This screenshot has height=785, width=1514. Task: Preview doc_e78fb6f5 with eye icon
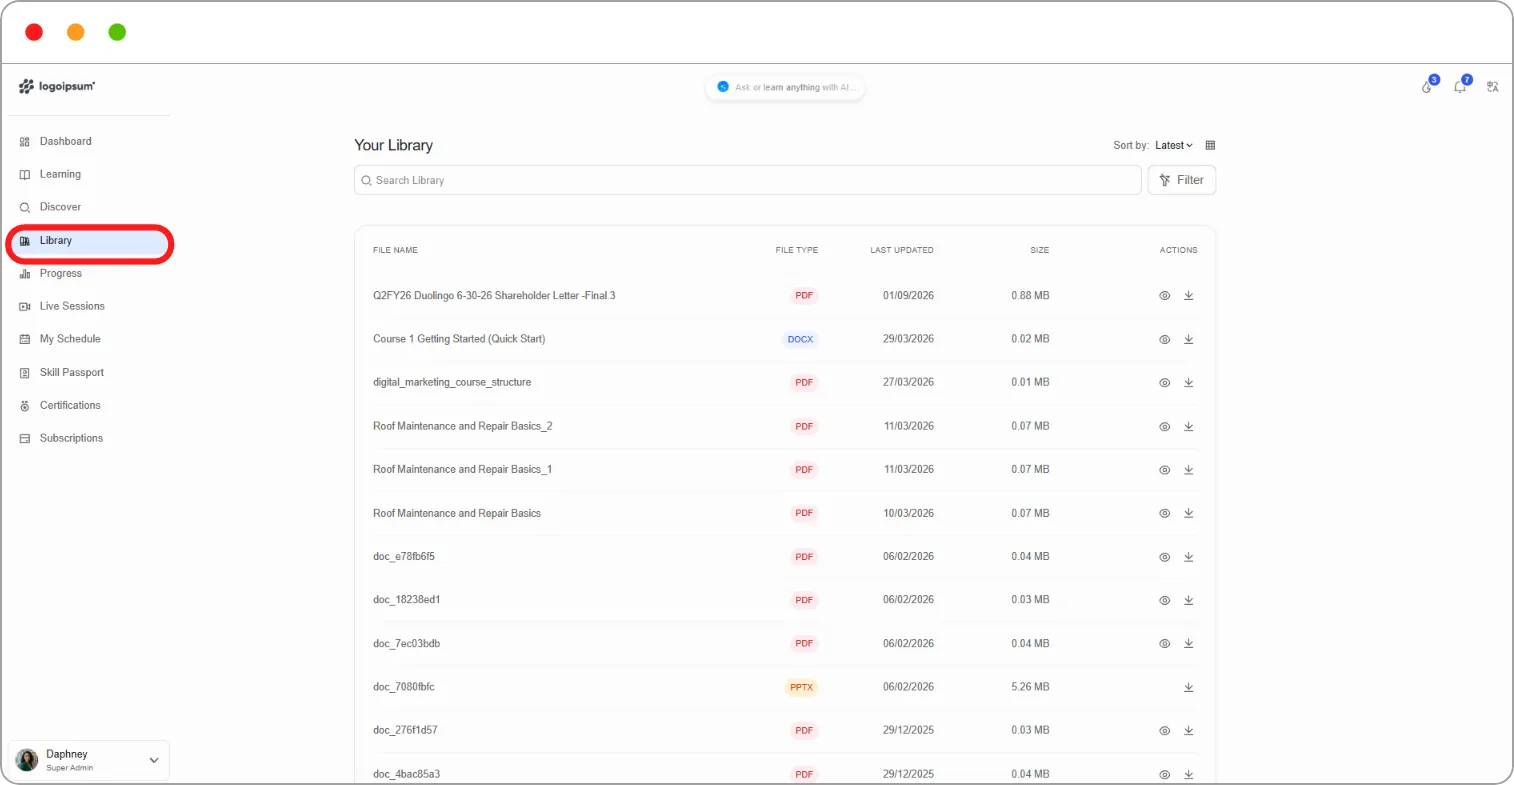1164,557
